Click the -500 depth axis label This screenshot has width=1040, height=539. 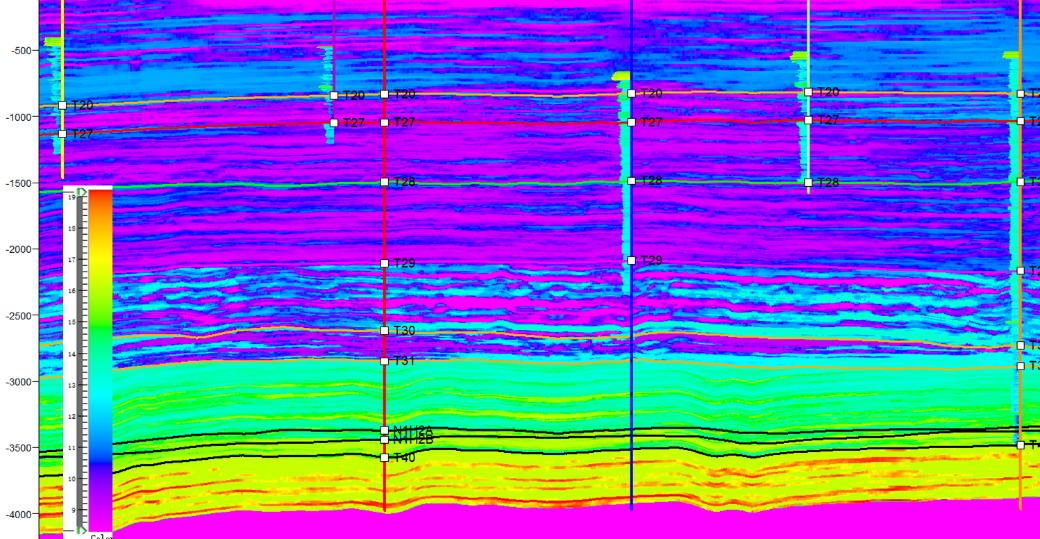coord(20,50)
